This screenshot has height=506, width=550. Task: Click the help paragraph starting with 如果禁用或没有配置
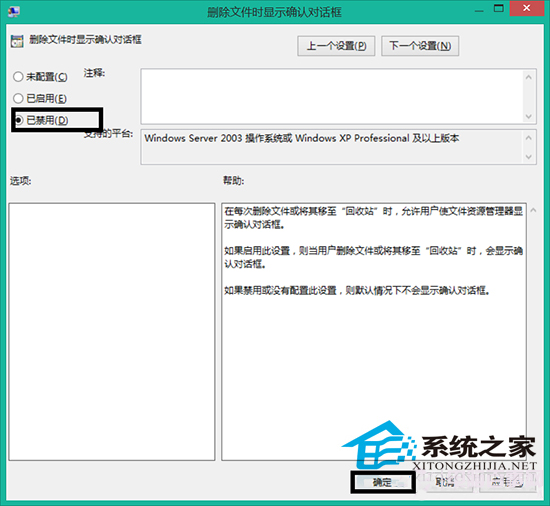[357, 290]
